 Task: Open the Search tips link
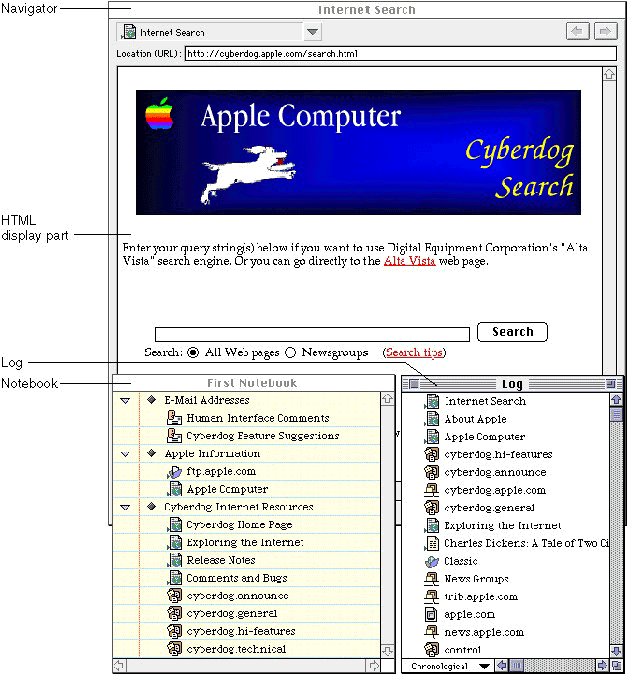[x=414, y=352]
